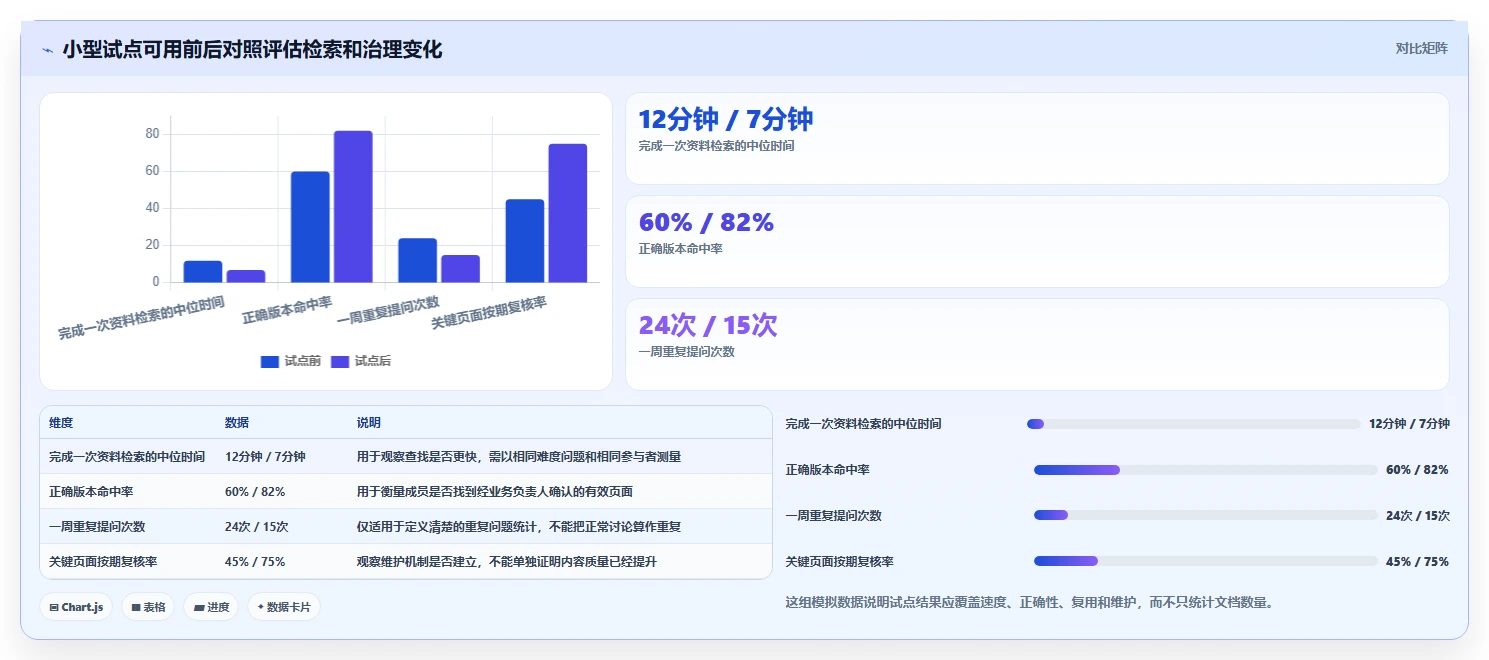Click the header icon beside the title
The width and height of the screenshot is (1489, 660).
(x=47, y=50)
